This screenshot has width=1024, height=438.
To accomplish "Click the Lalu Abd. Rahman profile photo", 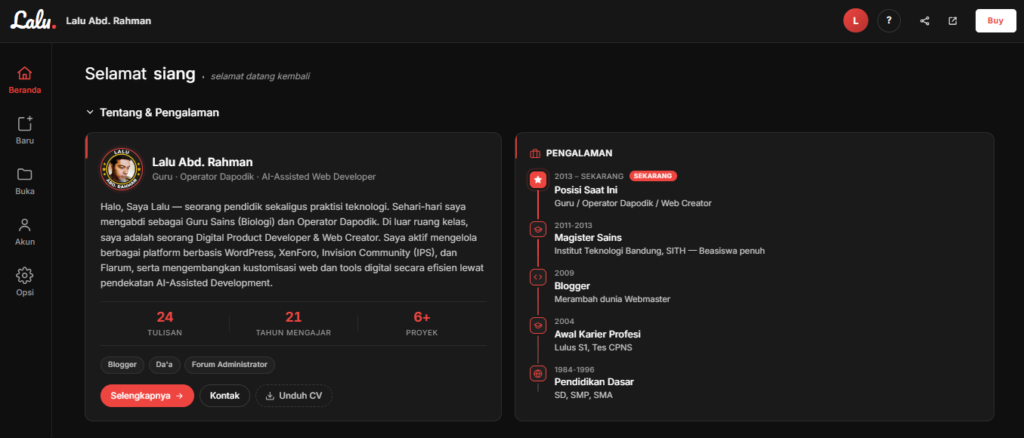I will click(x=121, y=169).
